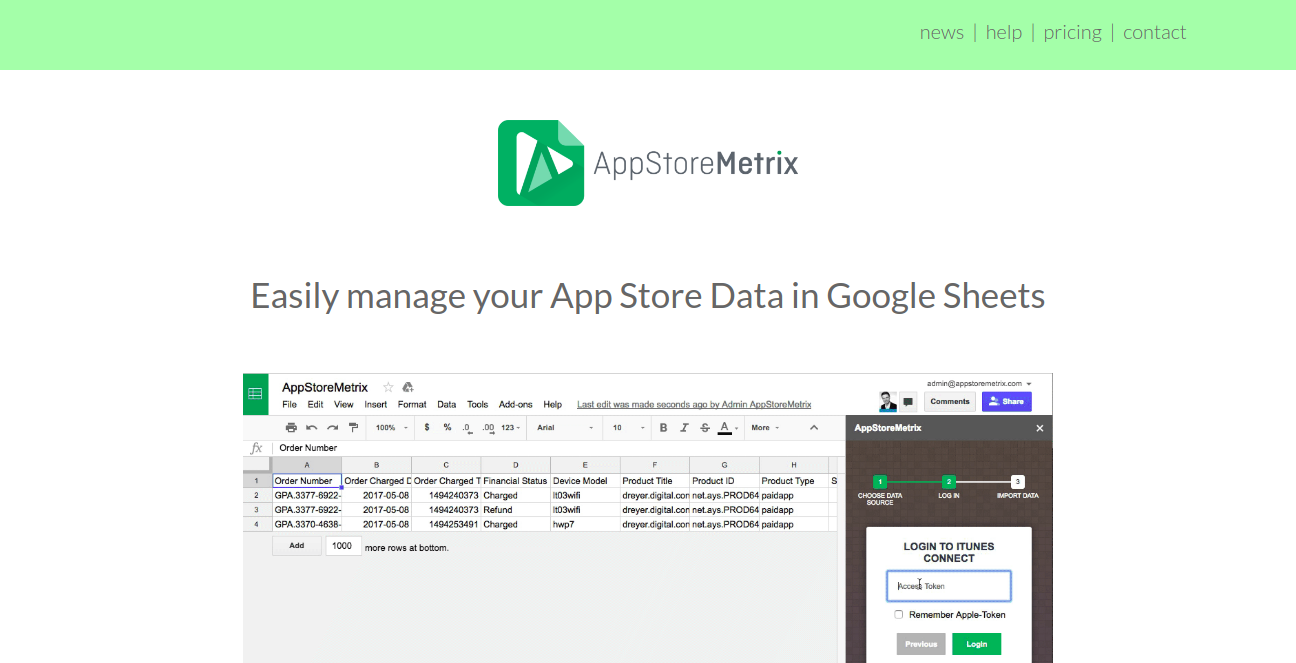
Task: Open the Arial font dropdown
Action: coord(565,428)
